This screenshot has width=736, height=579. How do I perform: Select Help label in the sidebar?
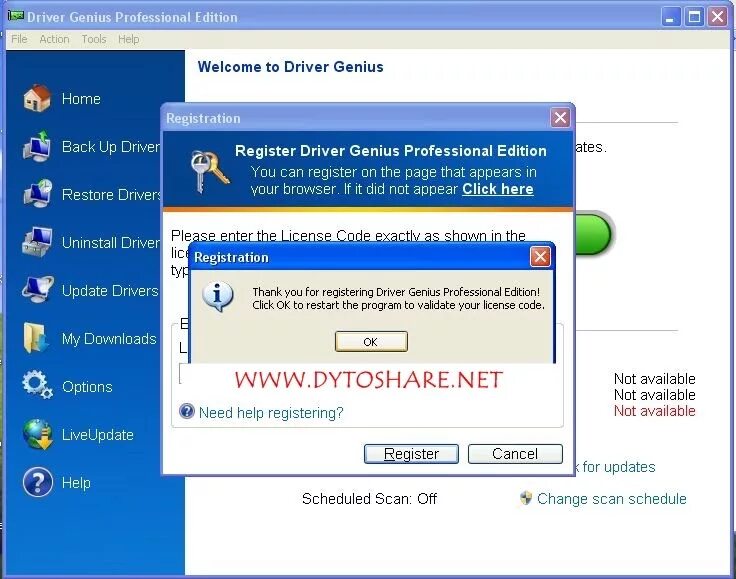click(76, 483)
